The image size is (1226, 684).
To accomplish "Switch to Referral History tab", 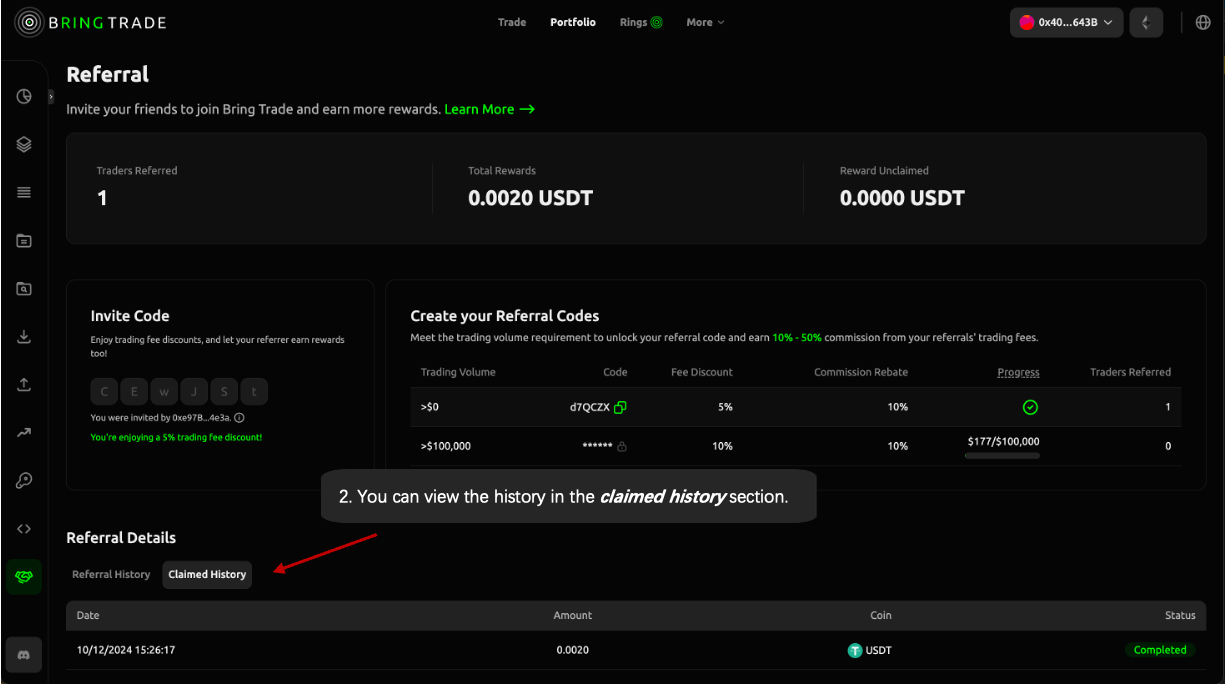I will [111, 574].
